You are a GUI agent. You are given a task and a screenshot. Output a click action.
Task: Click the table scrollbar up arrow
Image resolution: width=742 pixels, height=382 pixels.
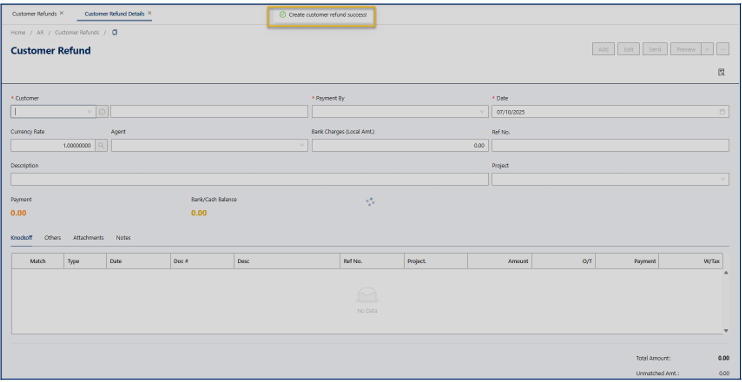pos(726,273)
